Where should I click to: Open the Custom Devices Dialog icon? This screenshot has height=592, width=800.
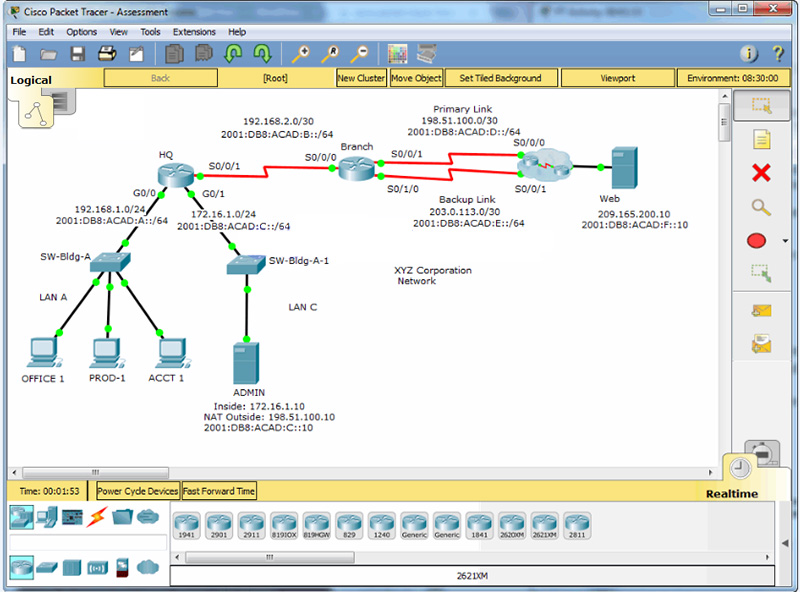click(x=427, y=53)
